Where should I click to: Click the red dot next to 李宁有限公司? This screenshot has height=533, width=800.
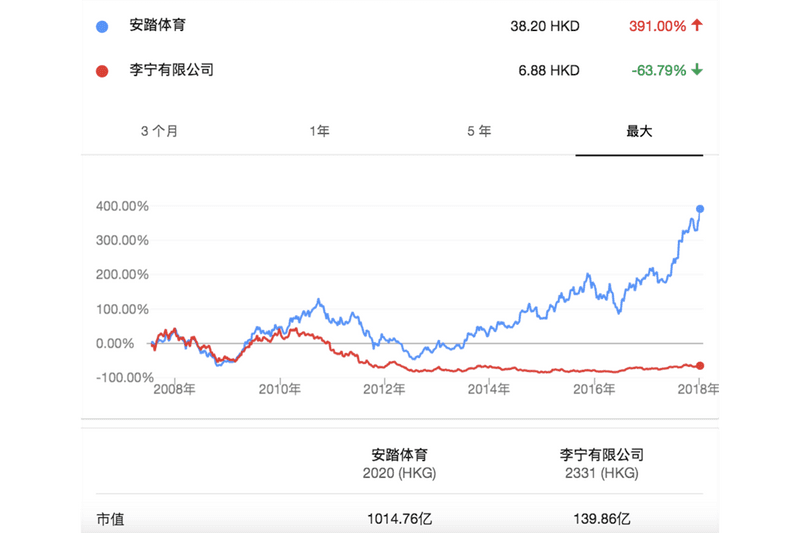click(102, 71)
